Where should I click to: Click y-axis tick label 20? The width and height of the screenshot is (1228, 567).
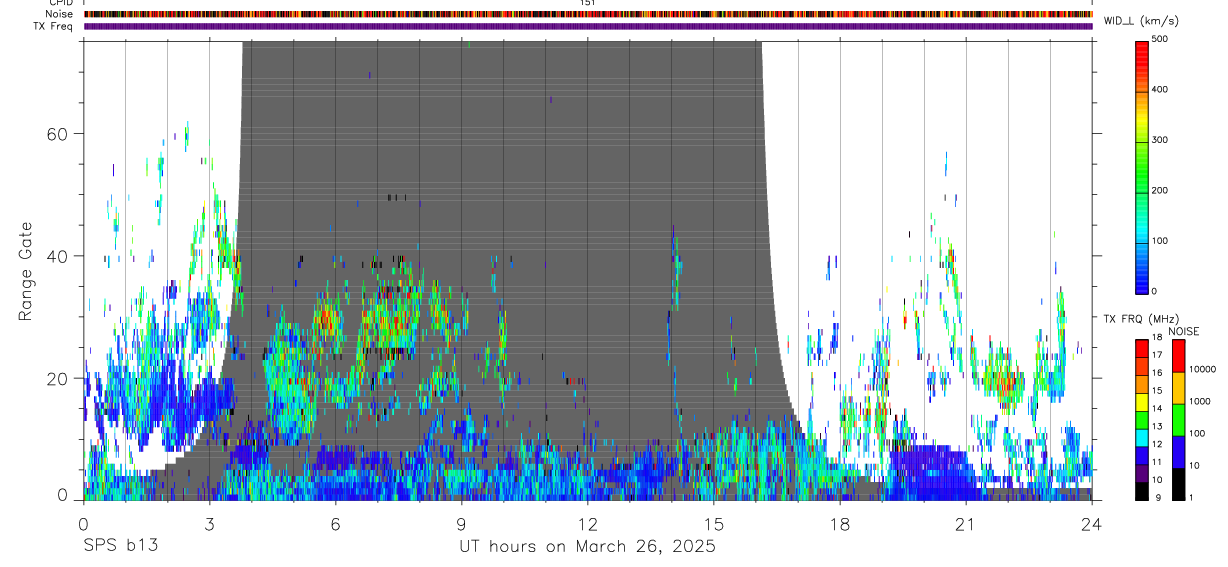[x=59, y=378]
